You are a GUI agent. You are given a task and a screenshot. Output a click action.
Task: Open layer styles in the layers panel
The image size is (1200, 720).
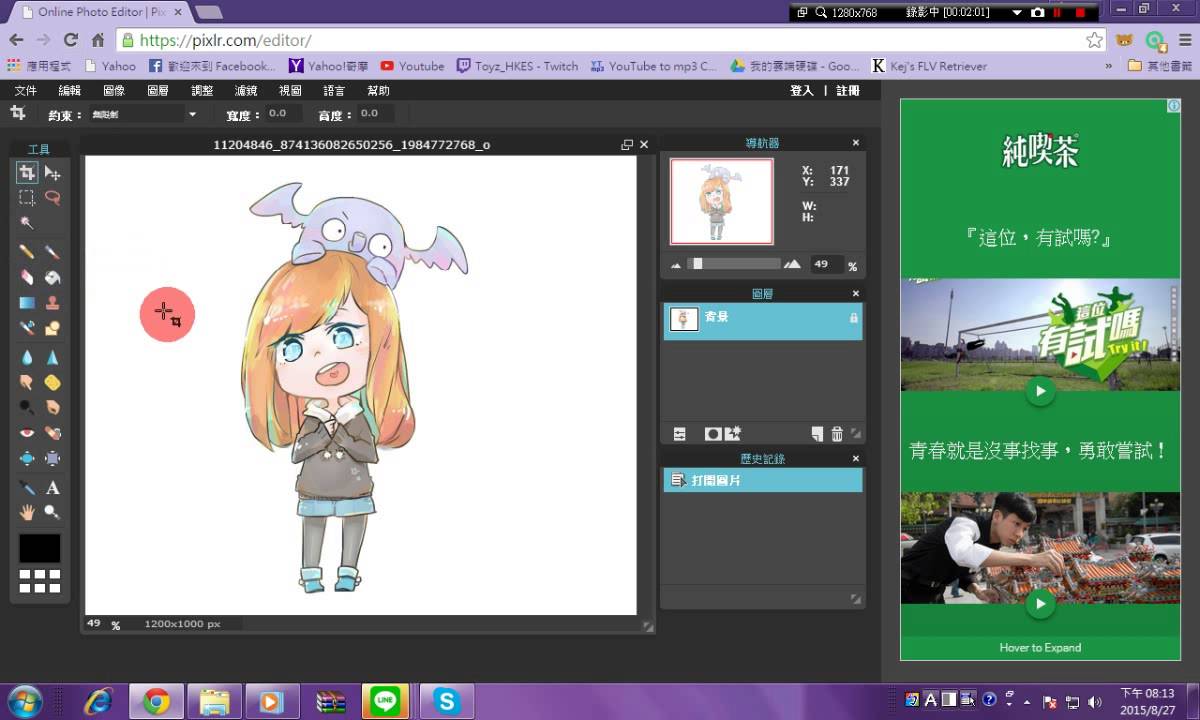(732, 434)
